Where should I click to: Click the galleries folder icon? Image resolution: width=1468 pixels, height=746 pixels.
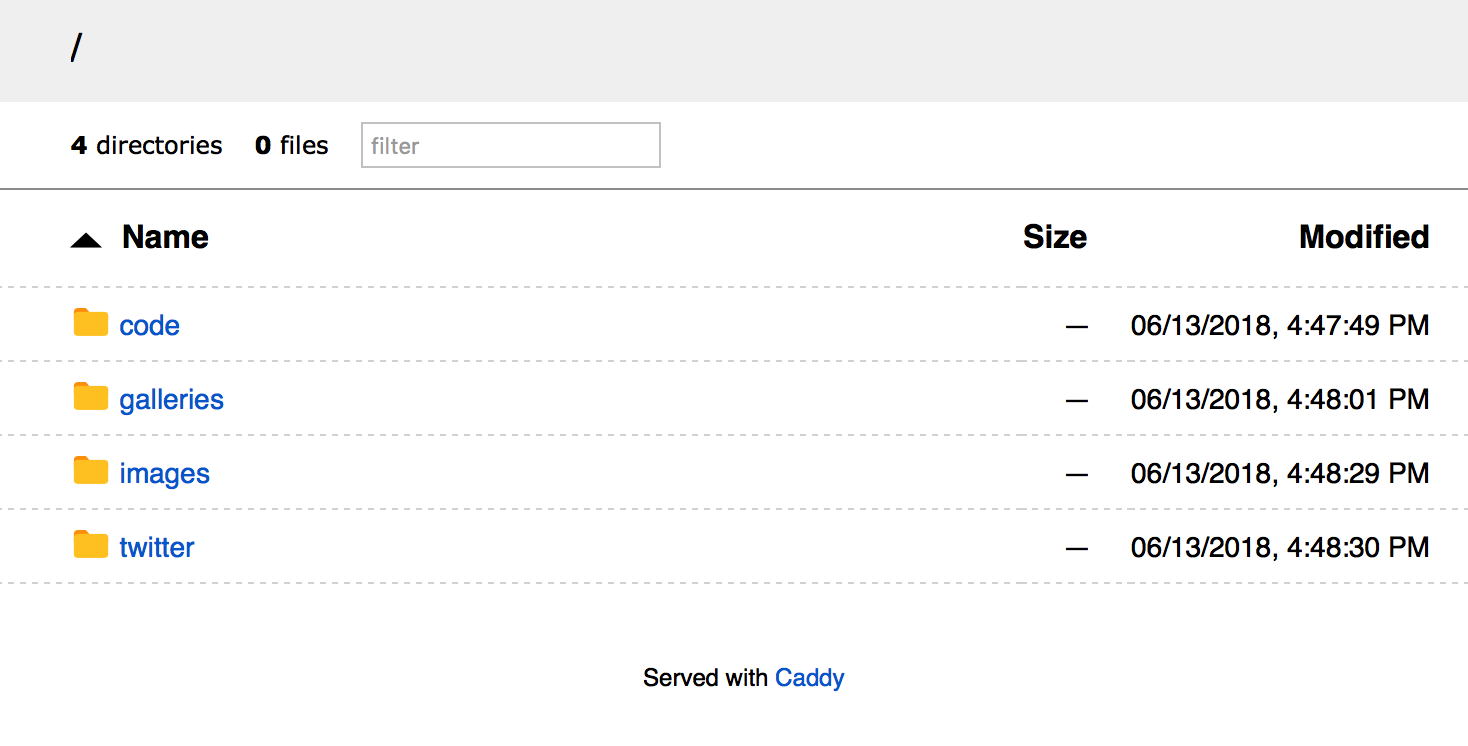click(91, 397)
